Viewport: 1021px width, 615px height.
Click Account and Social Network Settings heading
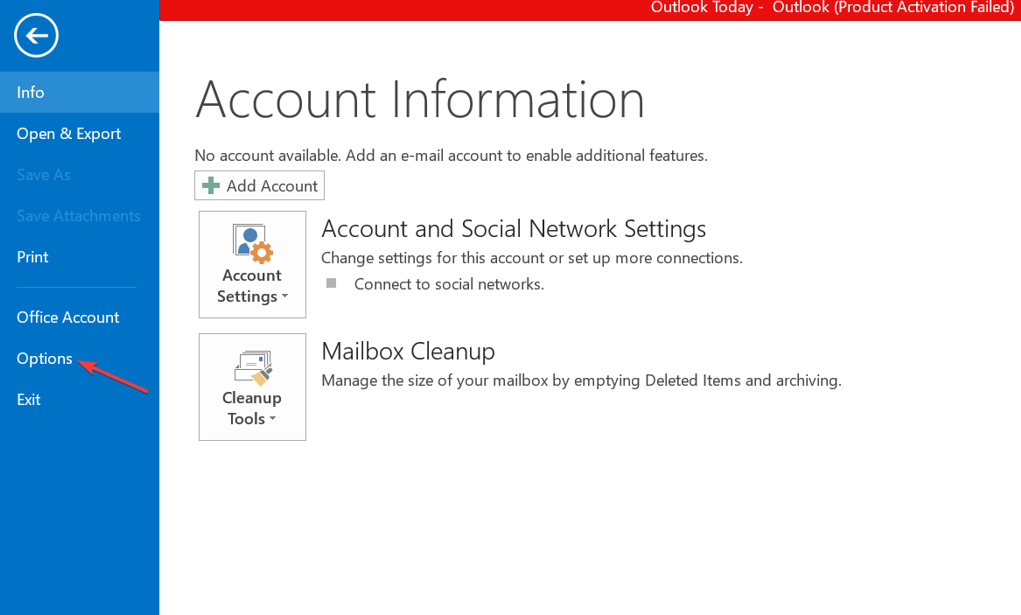[x=514, y=229]
